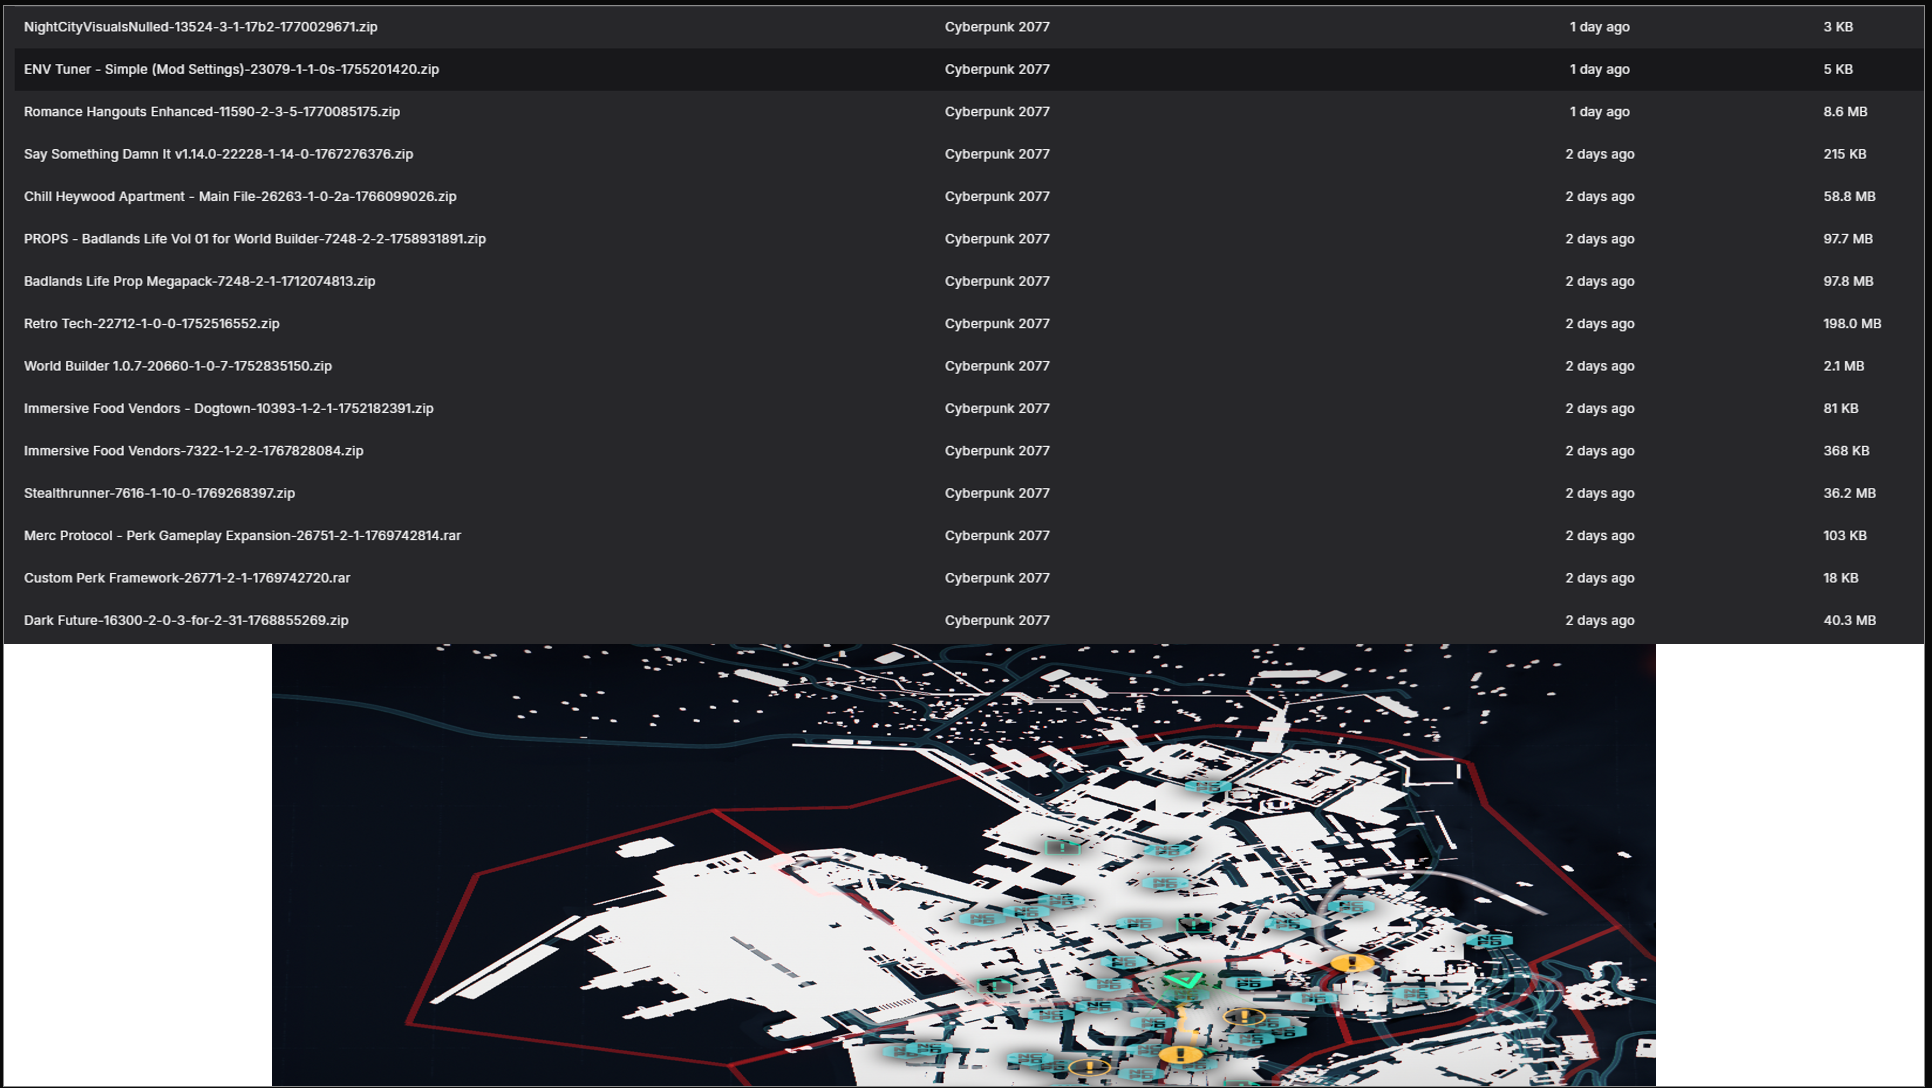Select World Builder 1.0.7 download row
The width and height of the screenshot is (1932, 1088).
pos(177,366)
